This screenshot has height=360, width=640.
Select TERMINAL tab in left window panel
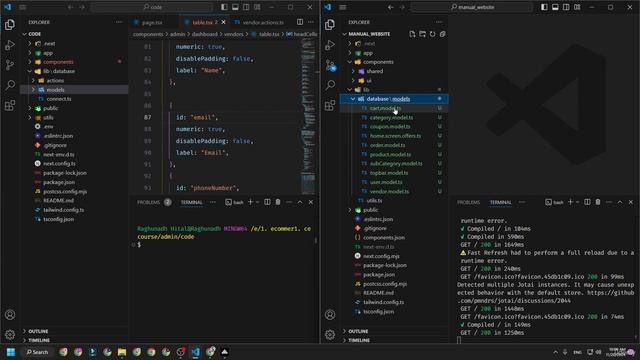tap(191, 202)
